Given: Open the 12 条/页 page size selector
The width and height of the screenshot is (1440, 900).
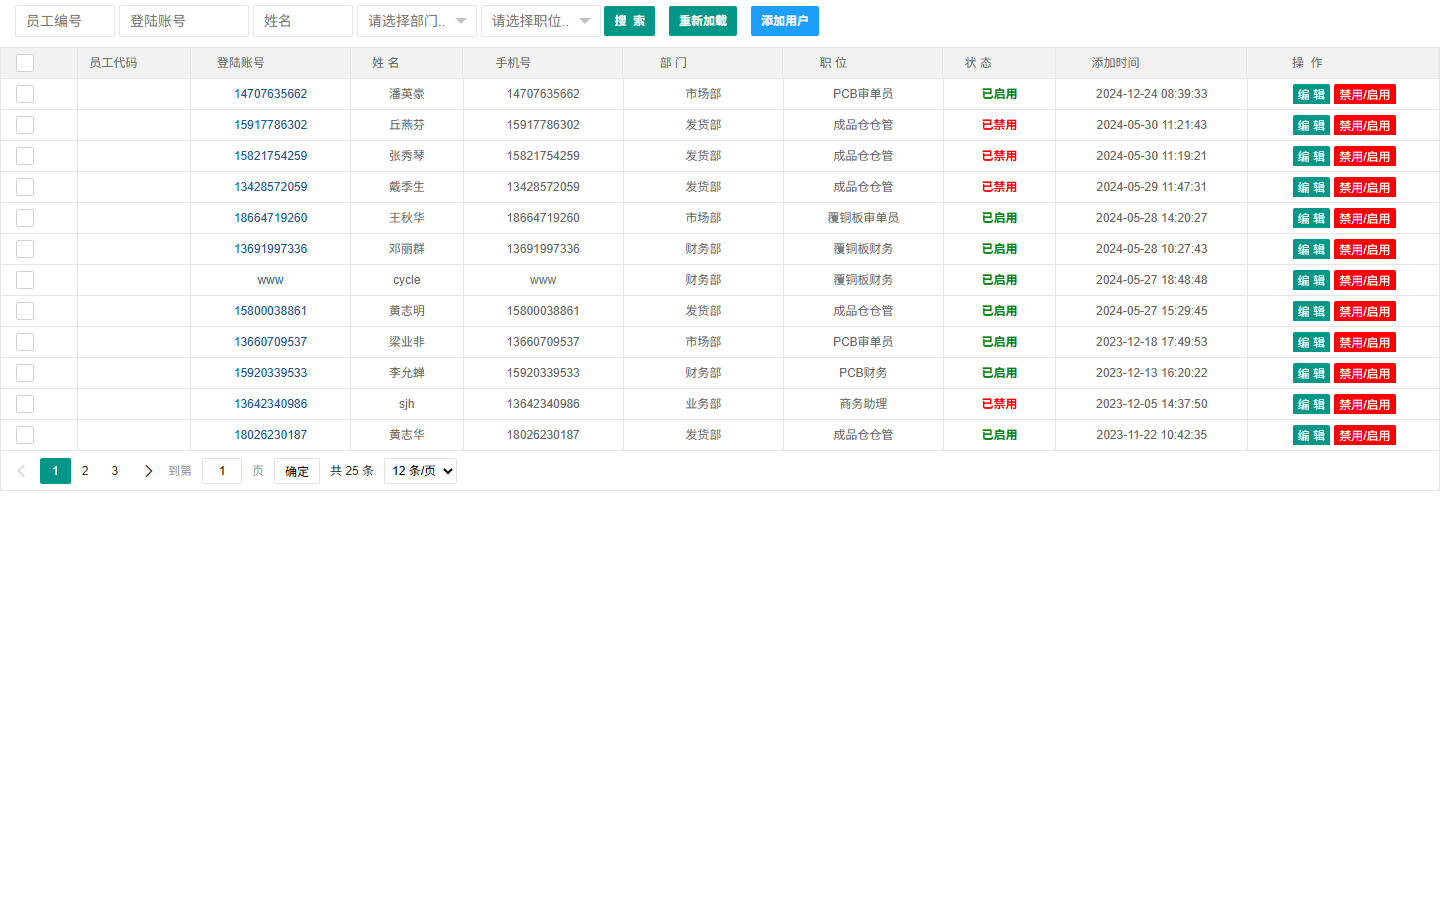Looking at the screenshot, I should coord(420,471).
